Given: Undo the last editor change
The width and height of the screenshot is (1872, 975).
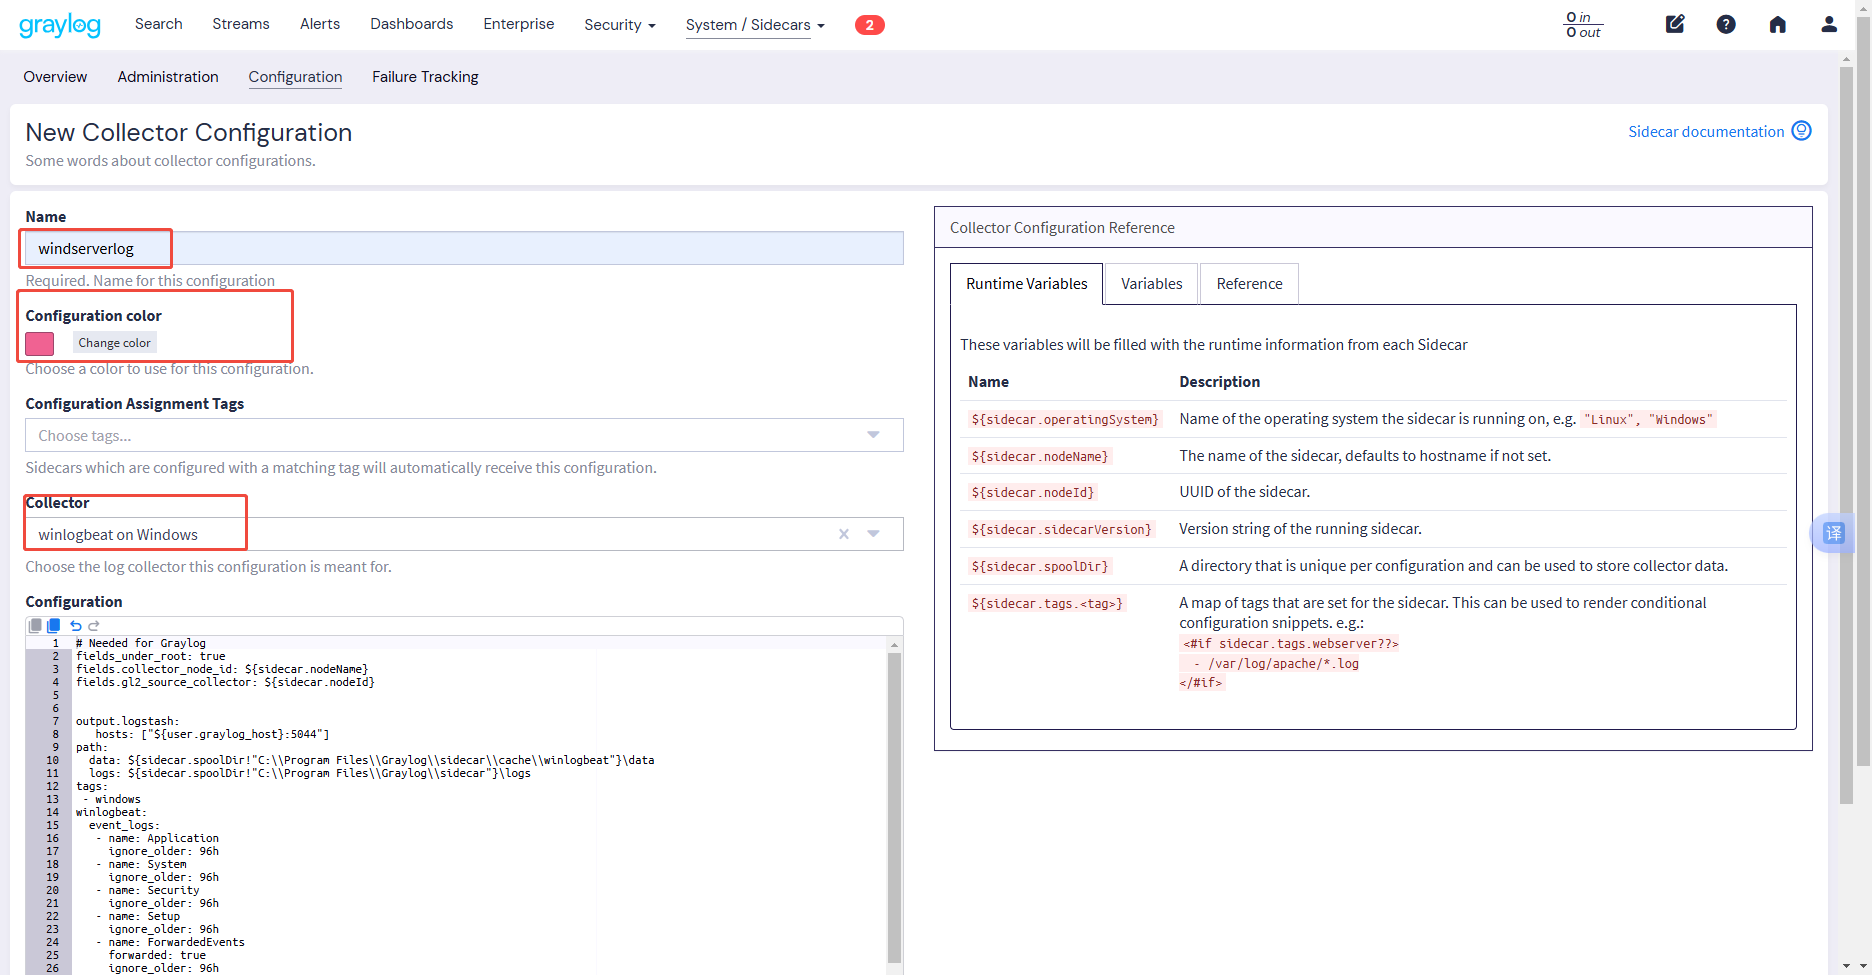Looking at the screenshot, I should pyautogui.click(x=75, y=626).
